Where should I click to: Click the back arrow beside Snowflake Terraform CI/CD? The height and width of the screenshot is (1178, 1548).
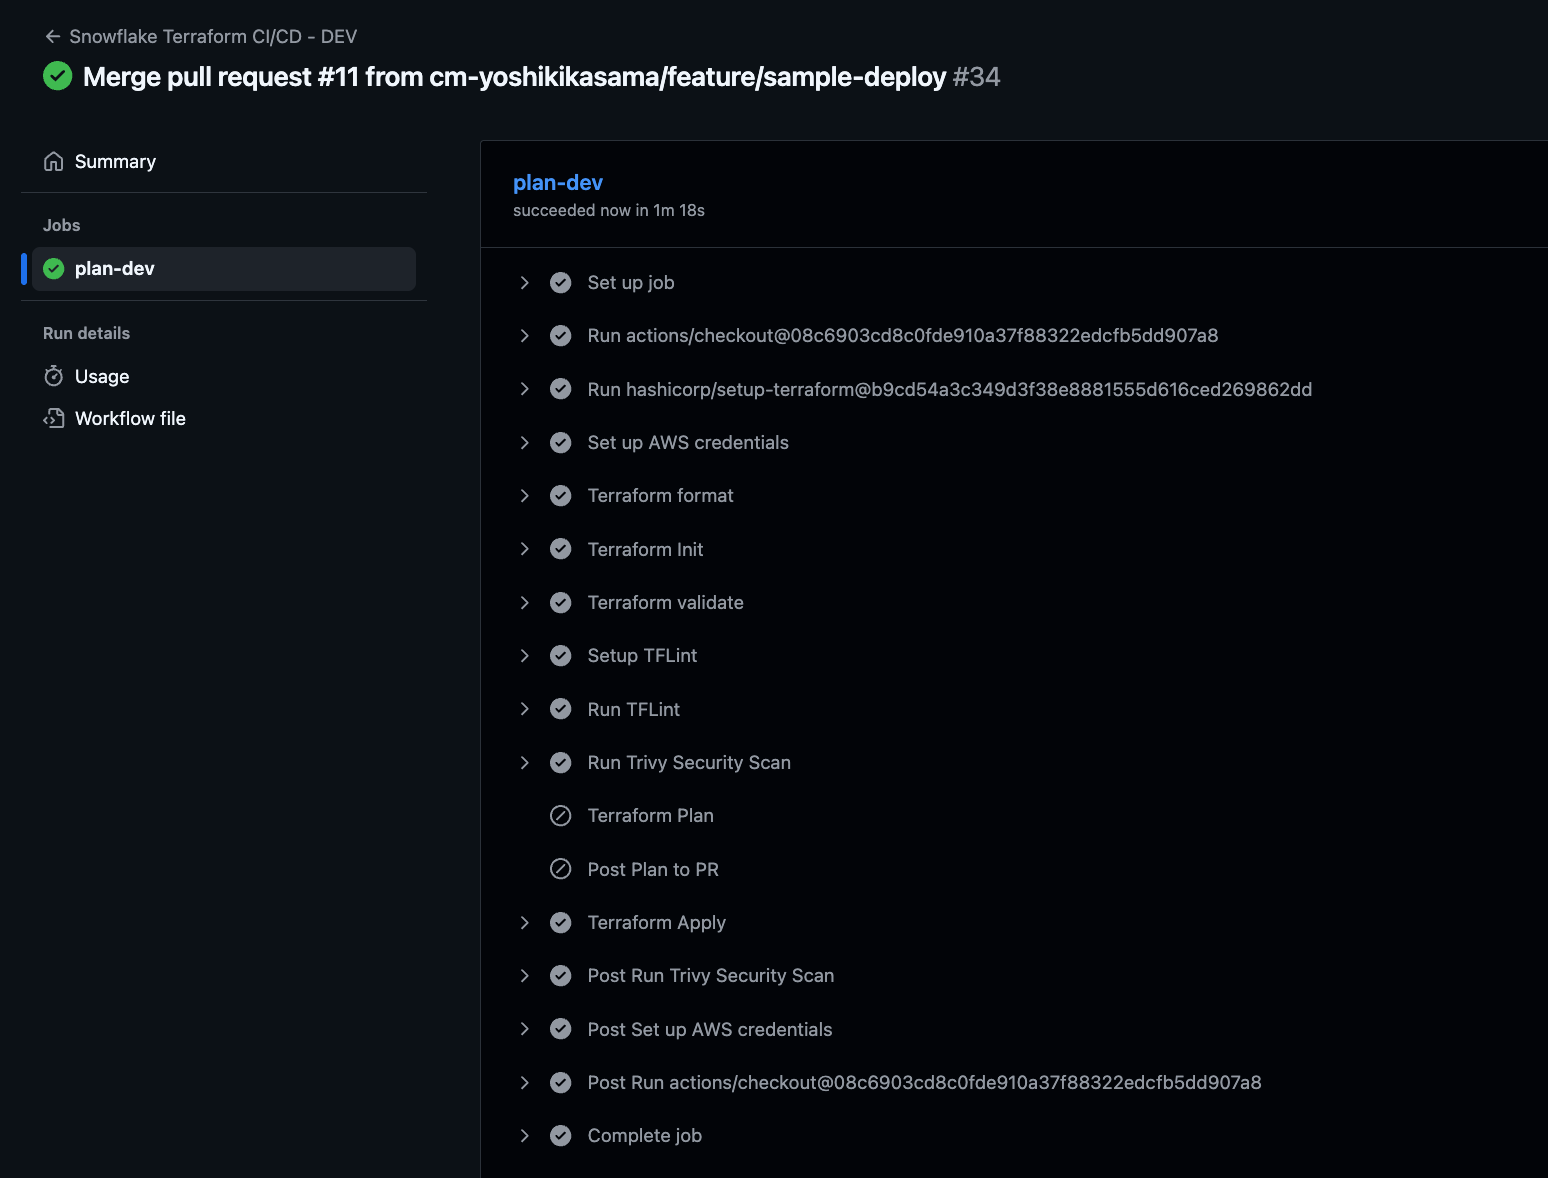(x=53, y=37)
